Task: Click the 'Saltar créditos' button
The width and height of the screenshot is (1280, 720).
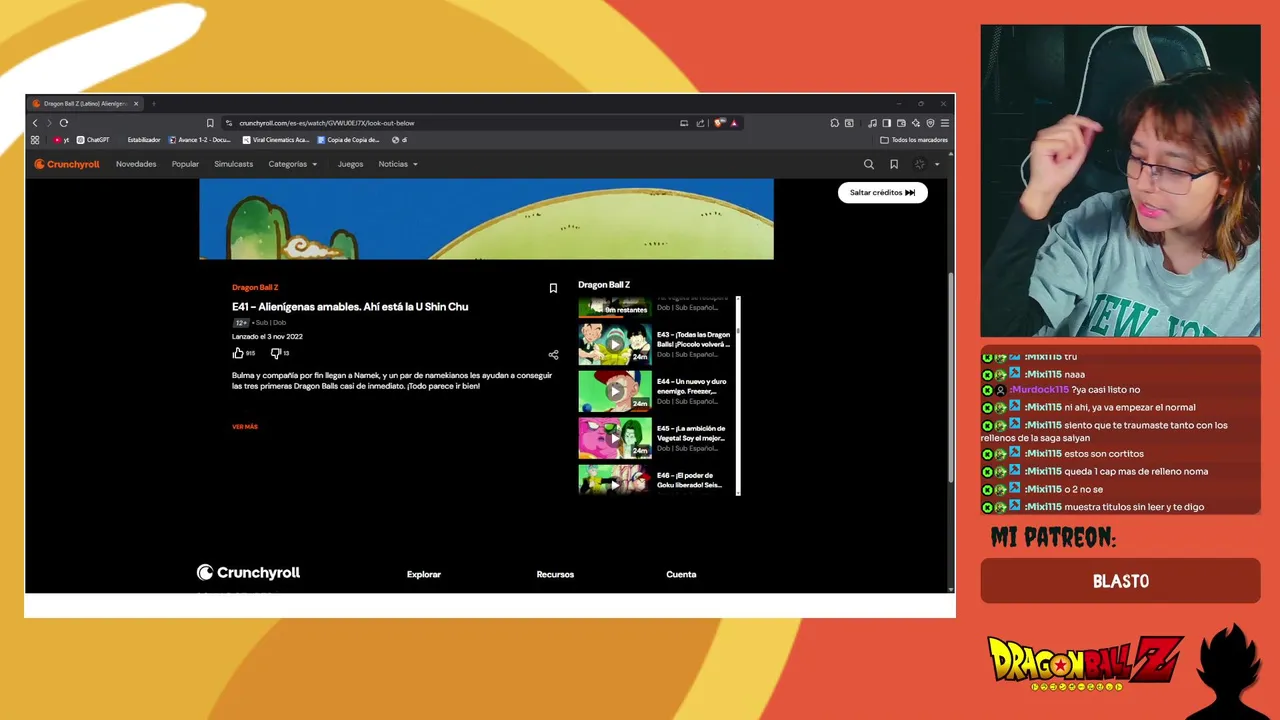Action: (882, 192)
